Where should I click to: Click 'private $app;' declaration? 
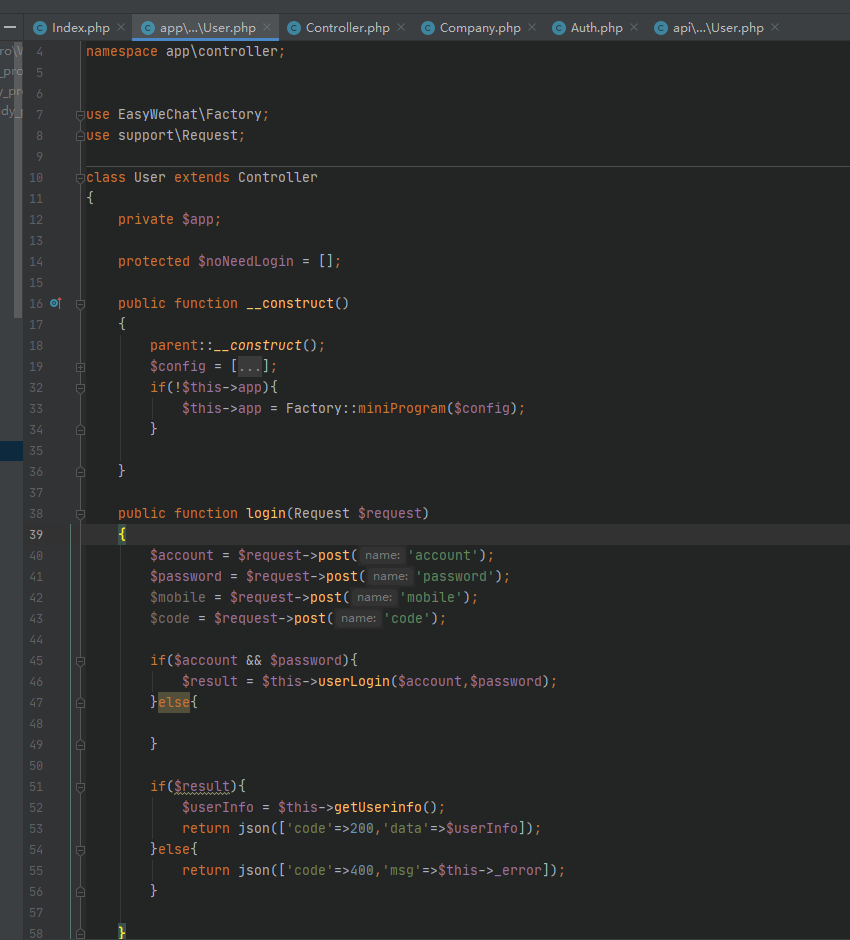click(x=169, y=219)
